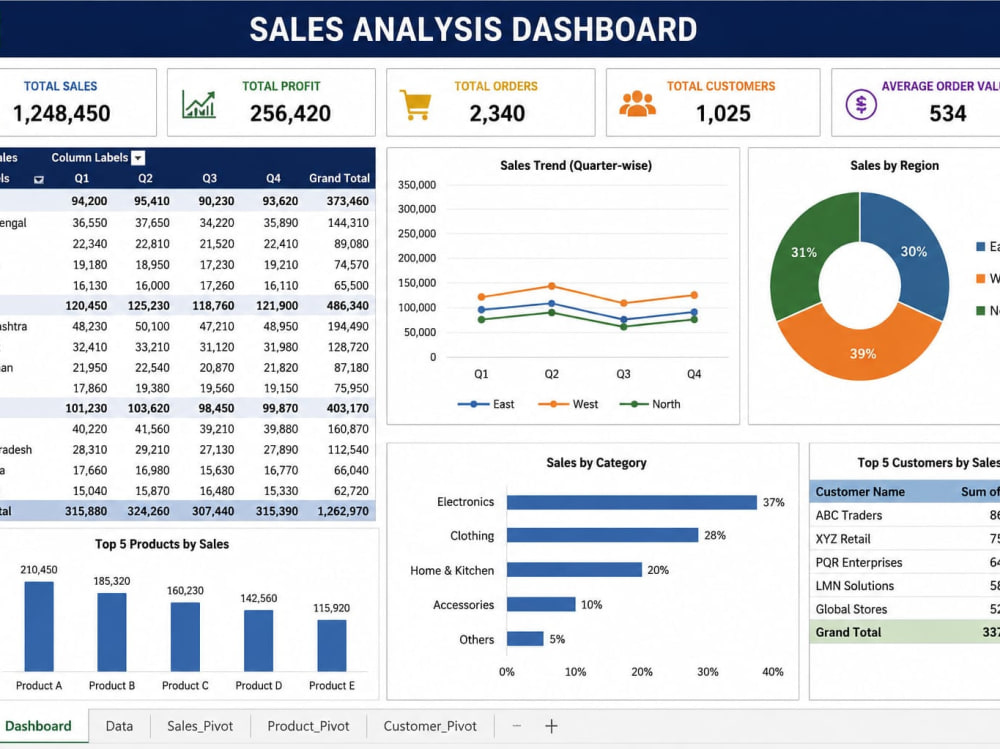Open the Data sheet tab
This screenshot has height=749, width=1000.
point(119,726)
